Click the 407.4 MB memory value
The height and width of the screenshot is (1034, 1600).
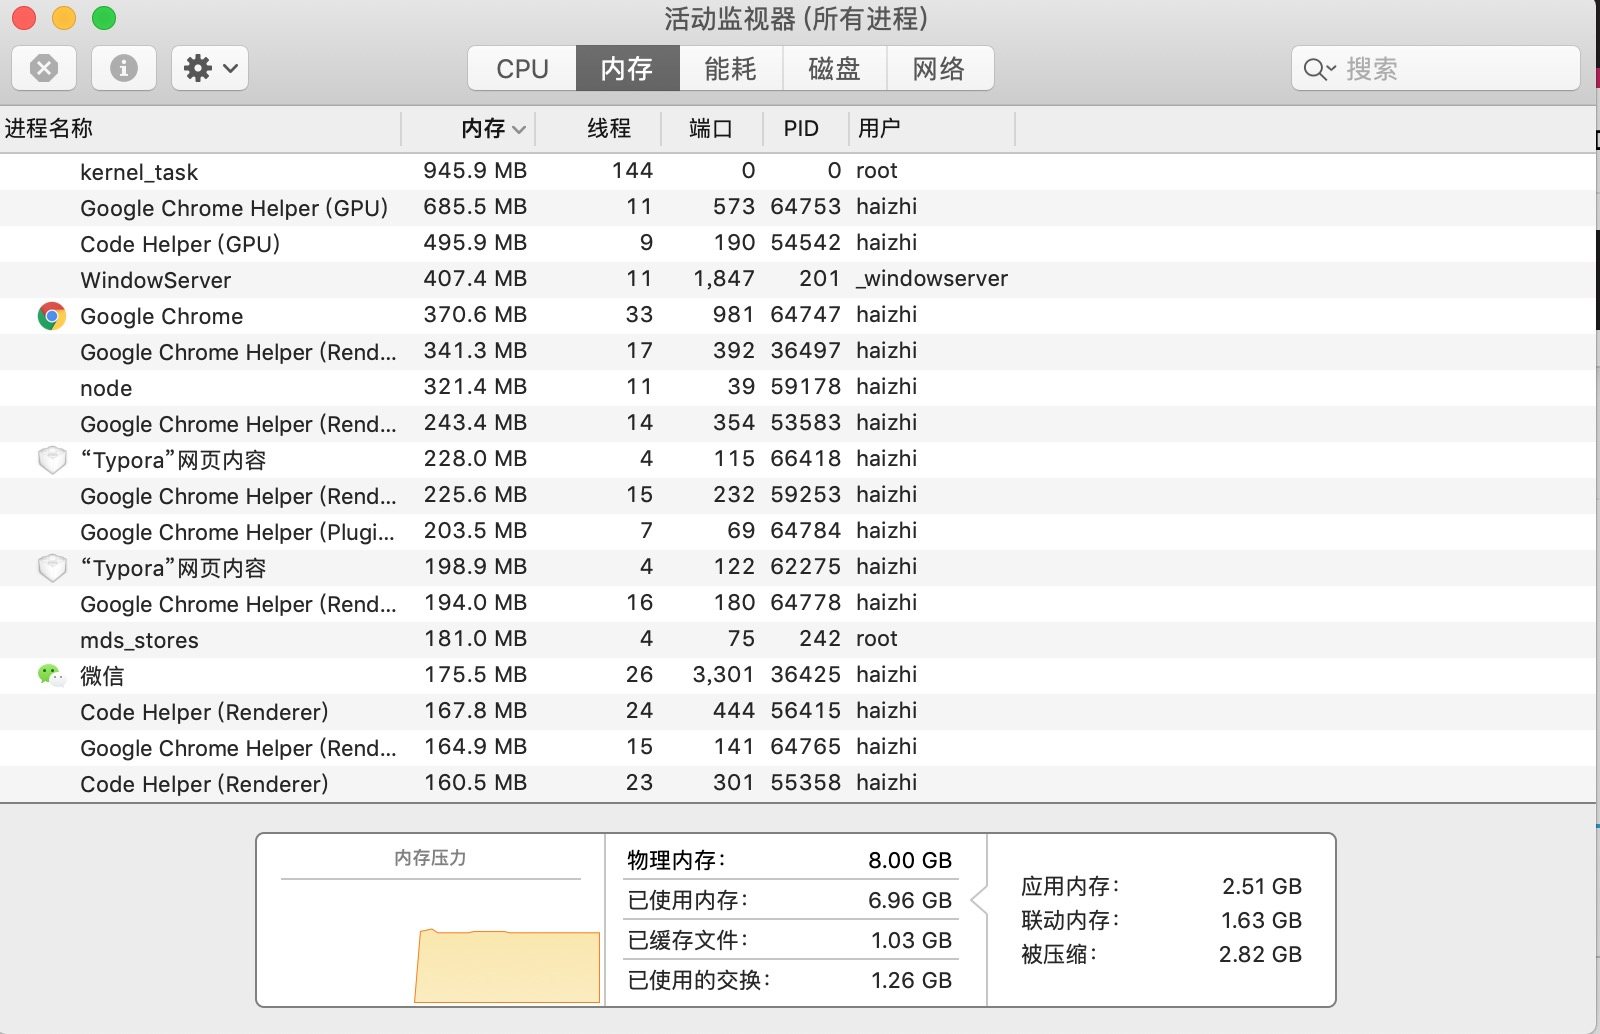[x=475, y=279]
